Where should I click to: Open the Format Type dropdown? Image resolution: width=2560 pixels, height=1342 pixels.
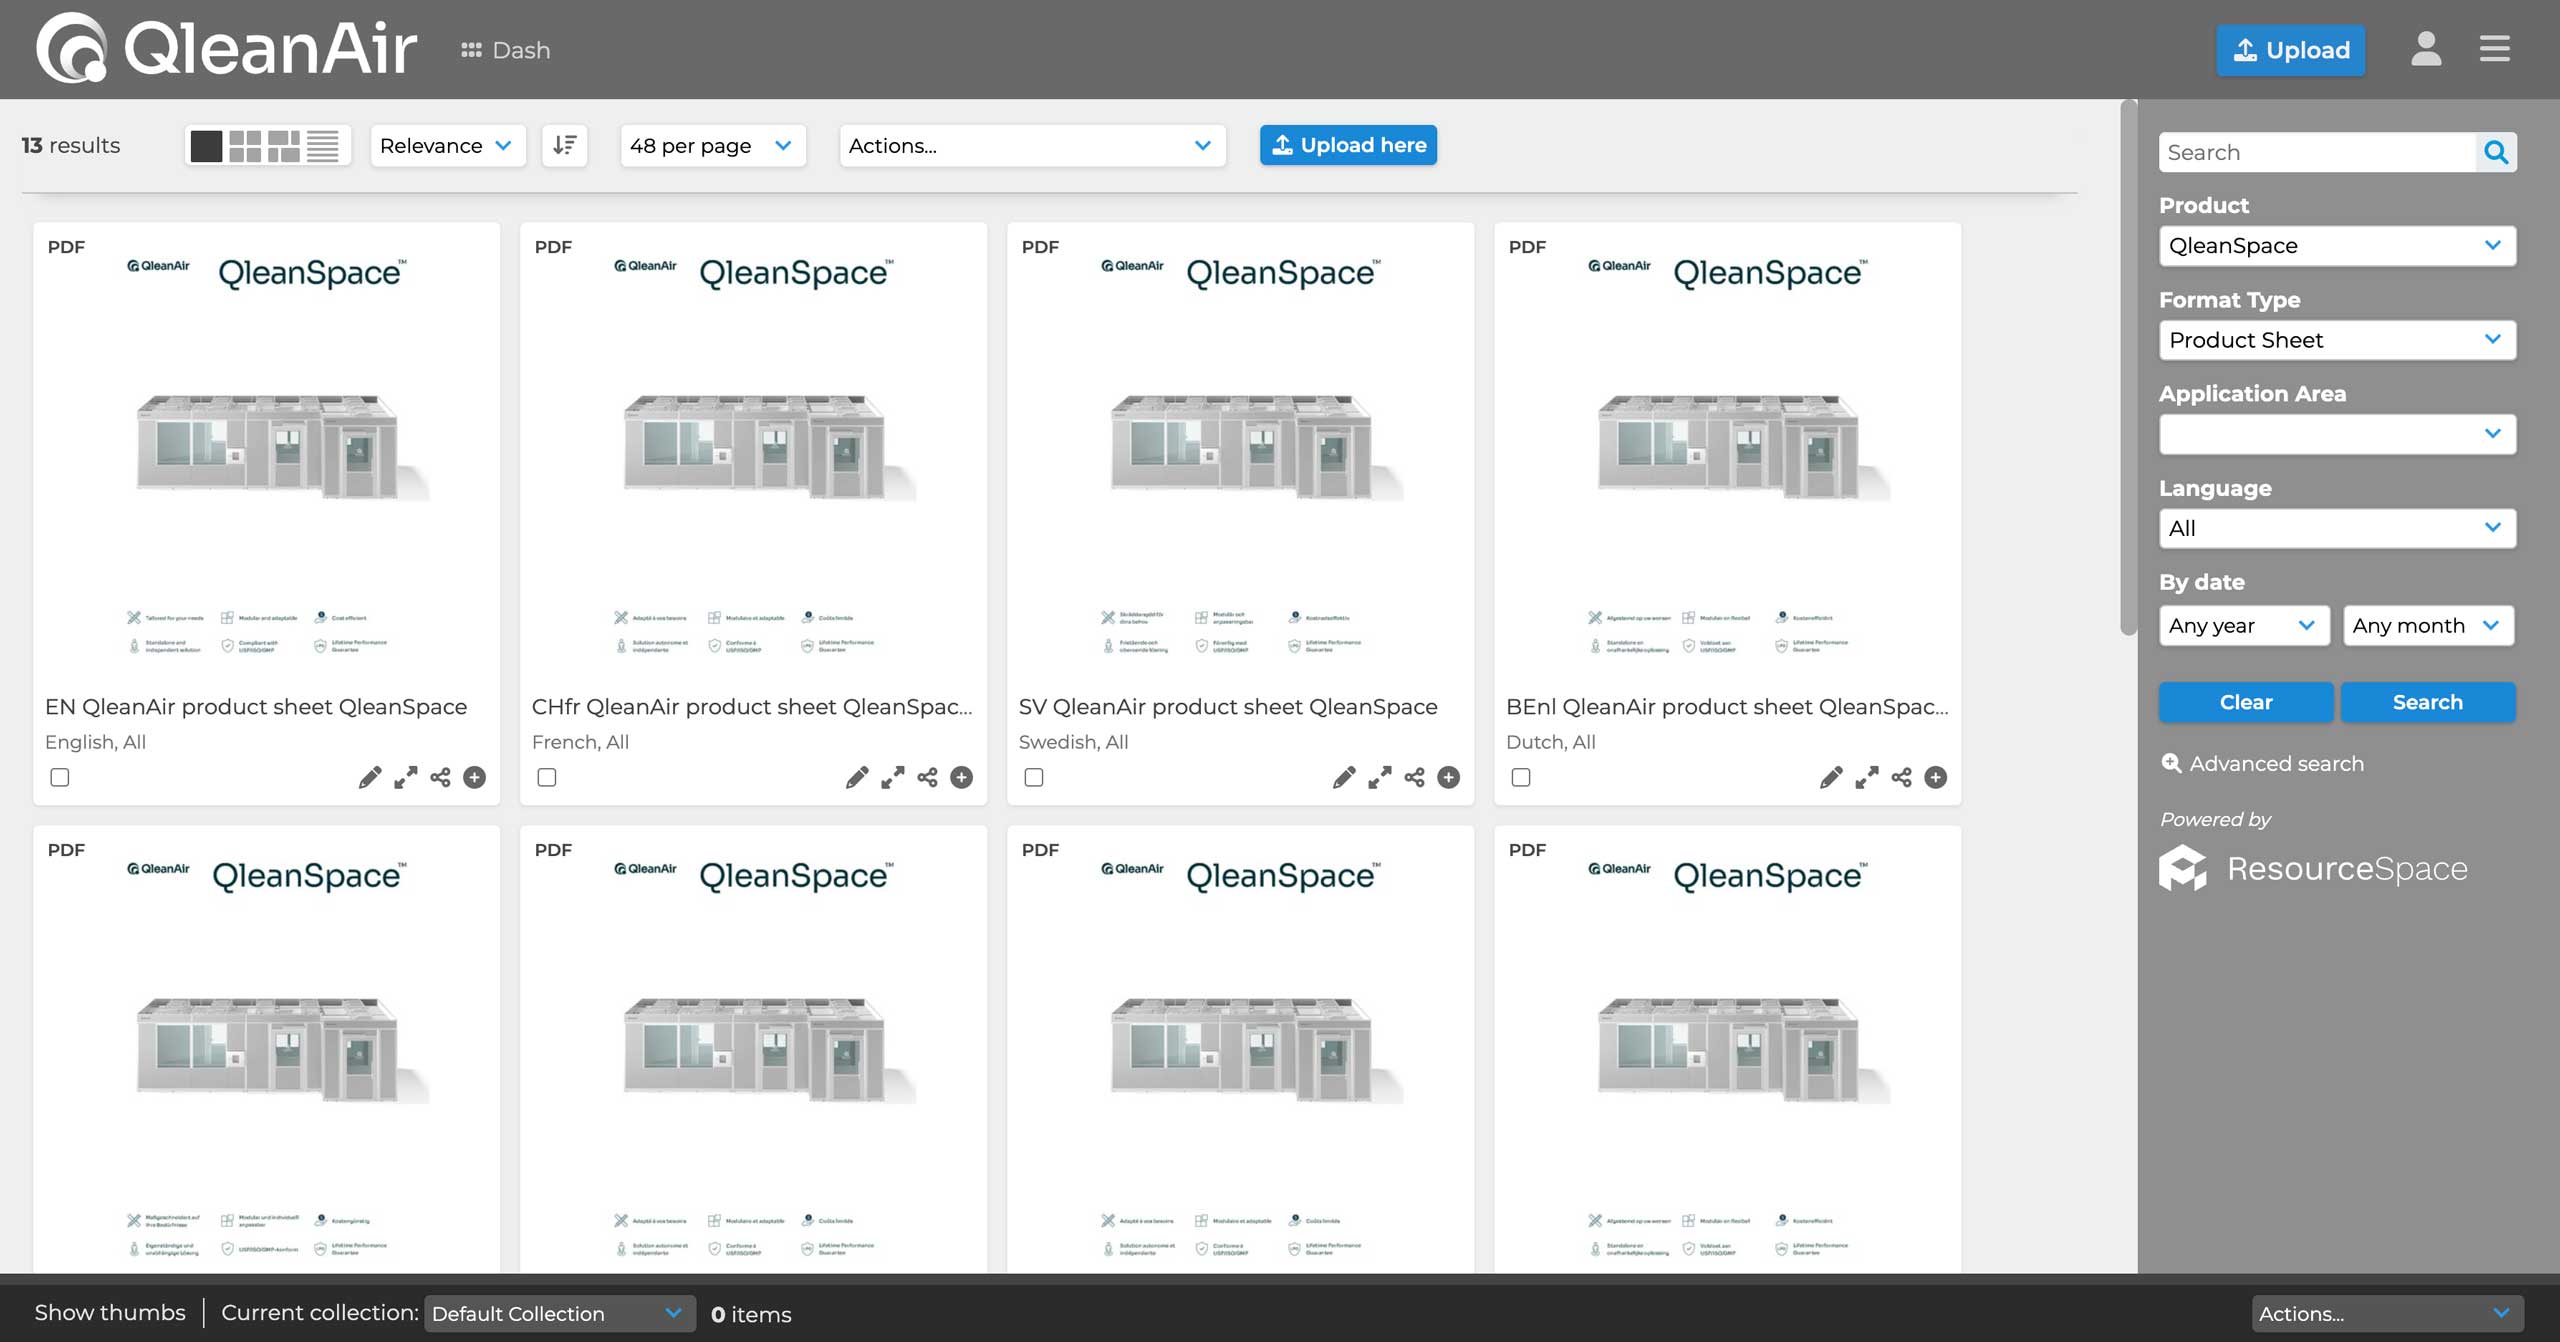click(x=2337, y=340)
